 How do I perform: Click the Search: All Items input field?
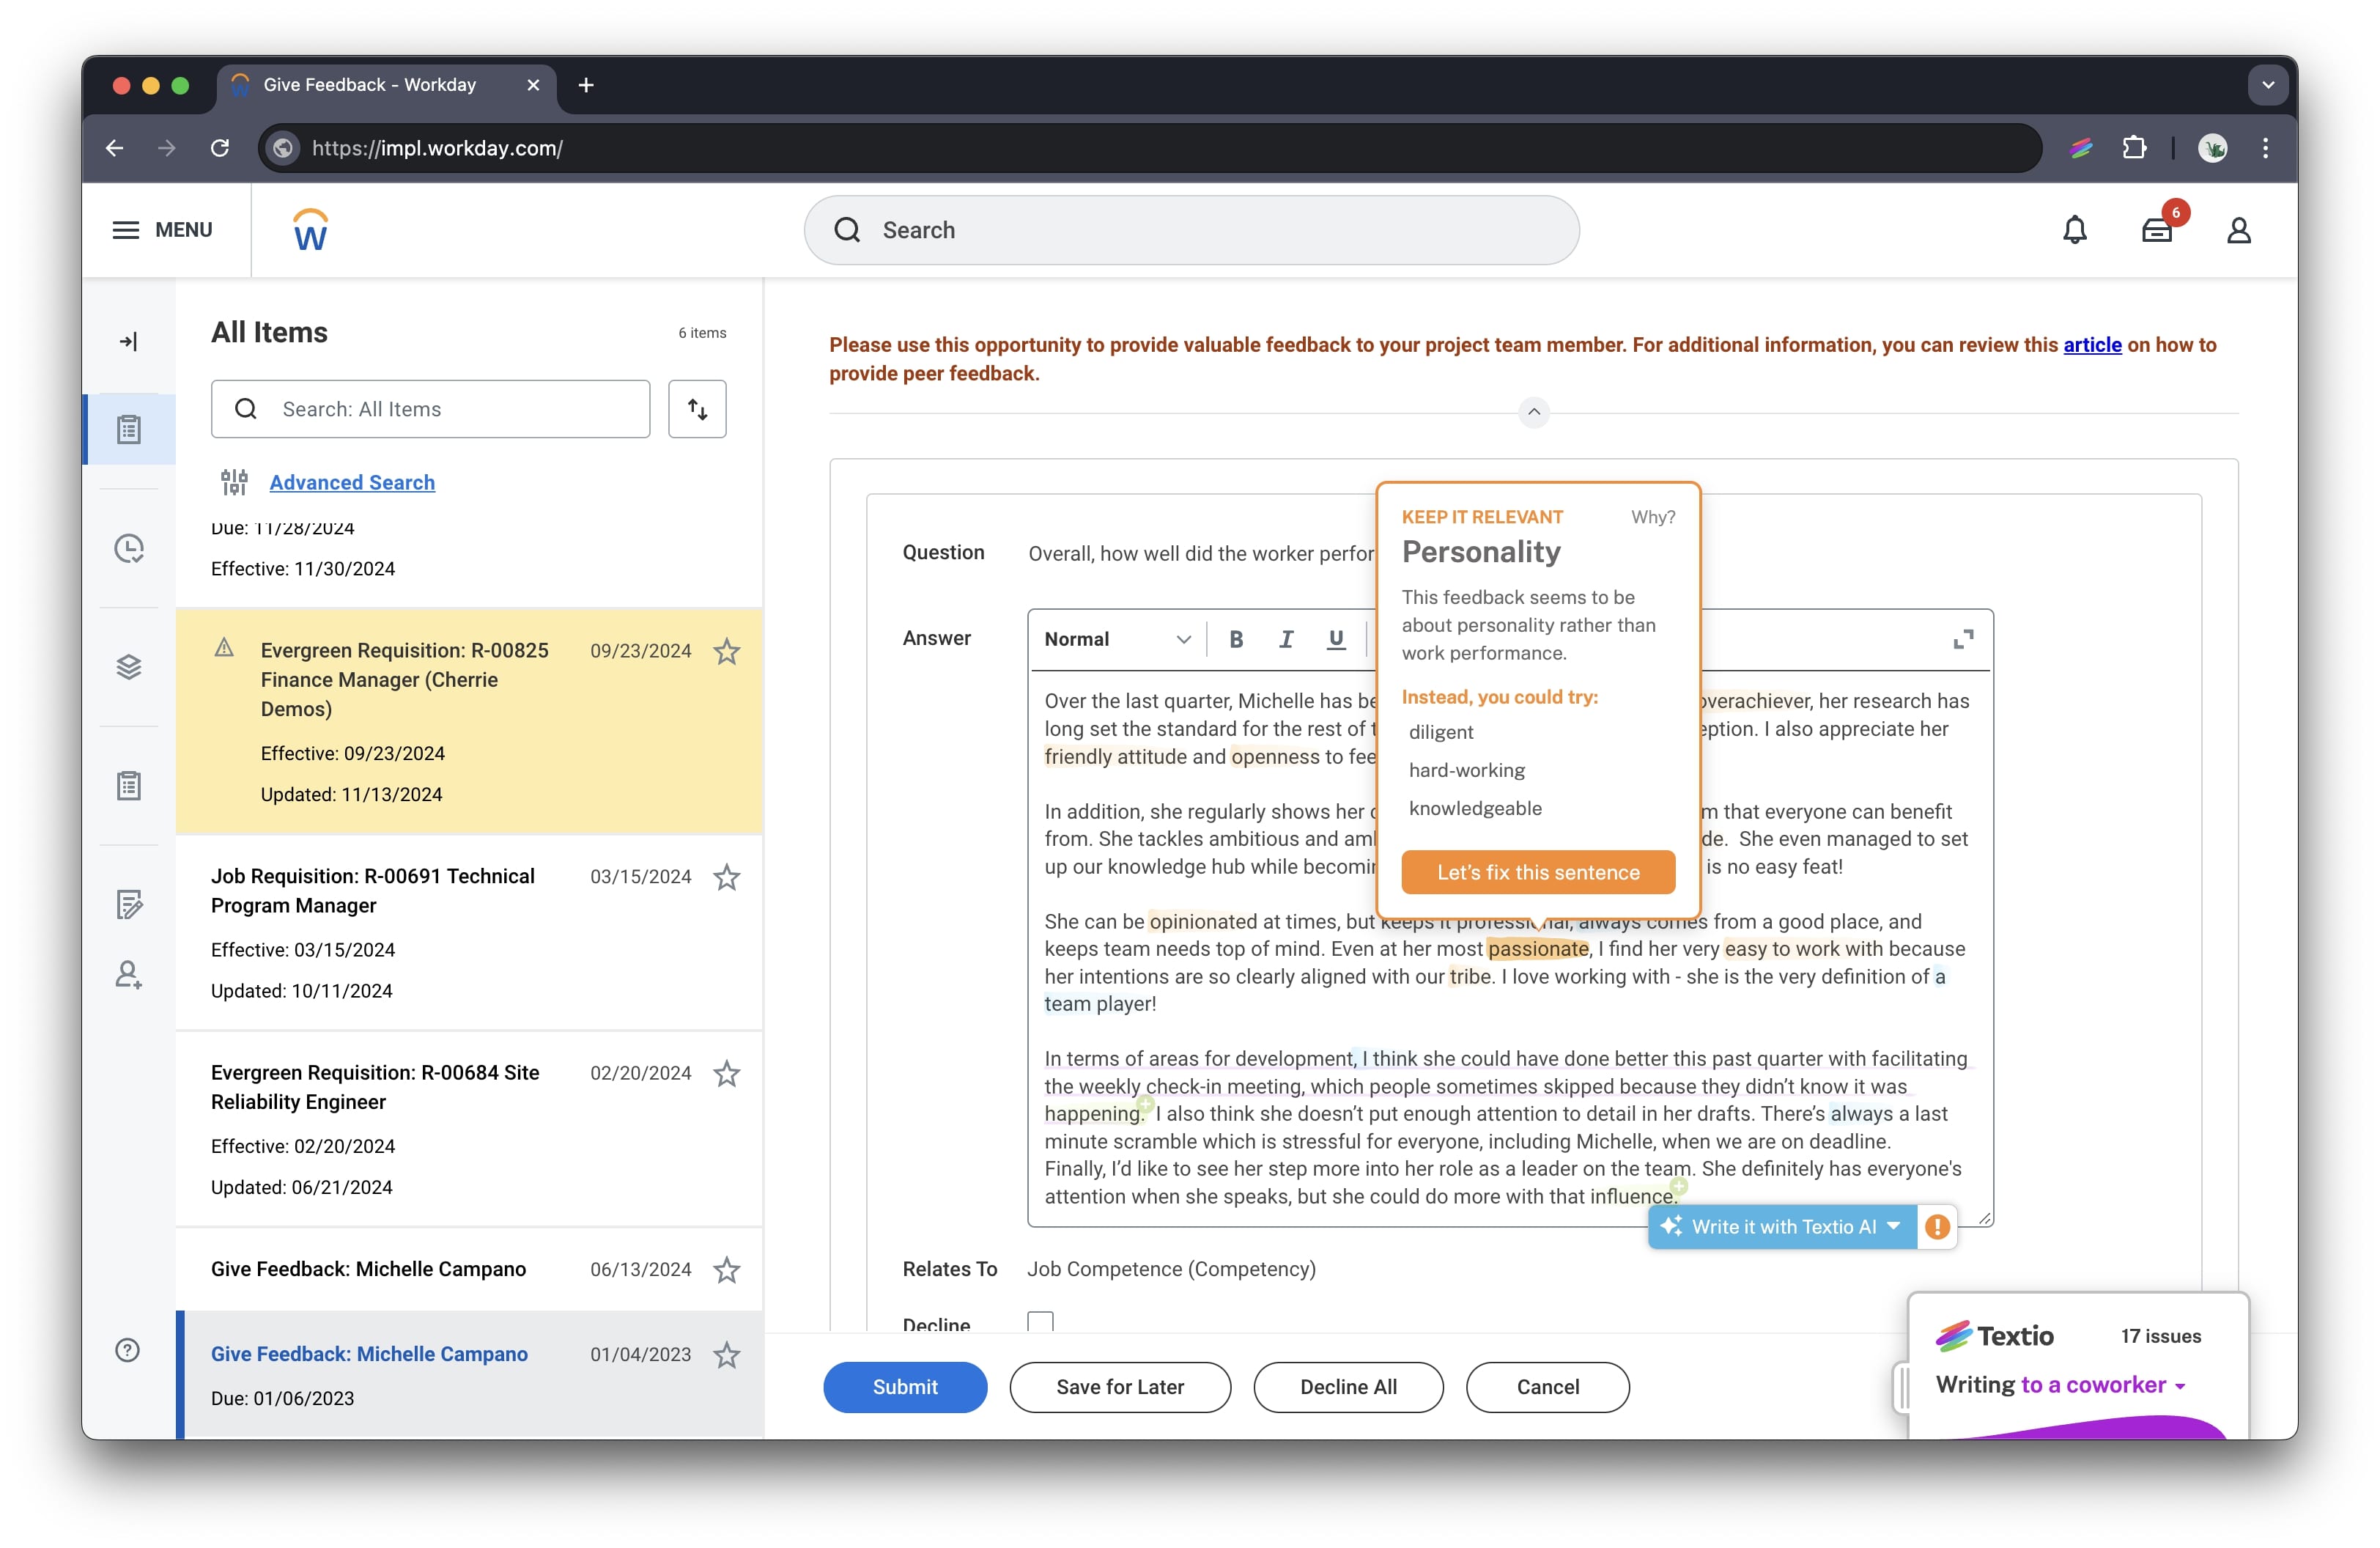pyautogui.click(x=430, y=408)
